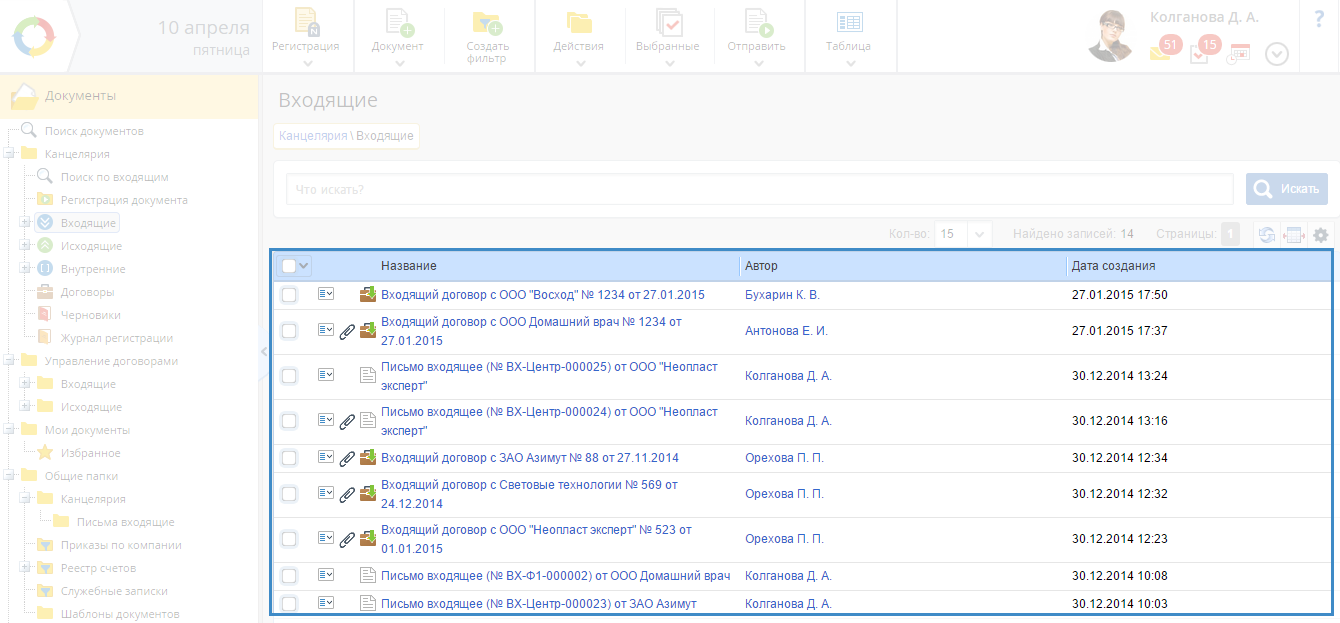Open the calendar icon in user panel

coord(1239,54)
